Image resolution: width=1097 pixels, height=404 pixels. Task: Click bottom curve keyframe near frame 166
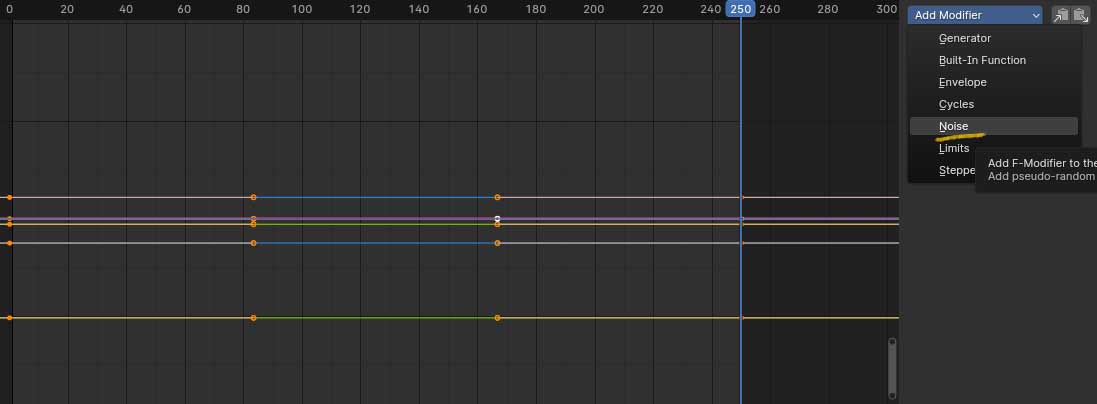coord(497,318)
